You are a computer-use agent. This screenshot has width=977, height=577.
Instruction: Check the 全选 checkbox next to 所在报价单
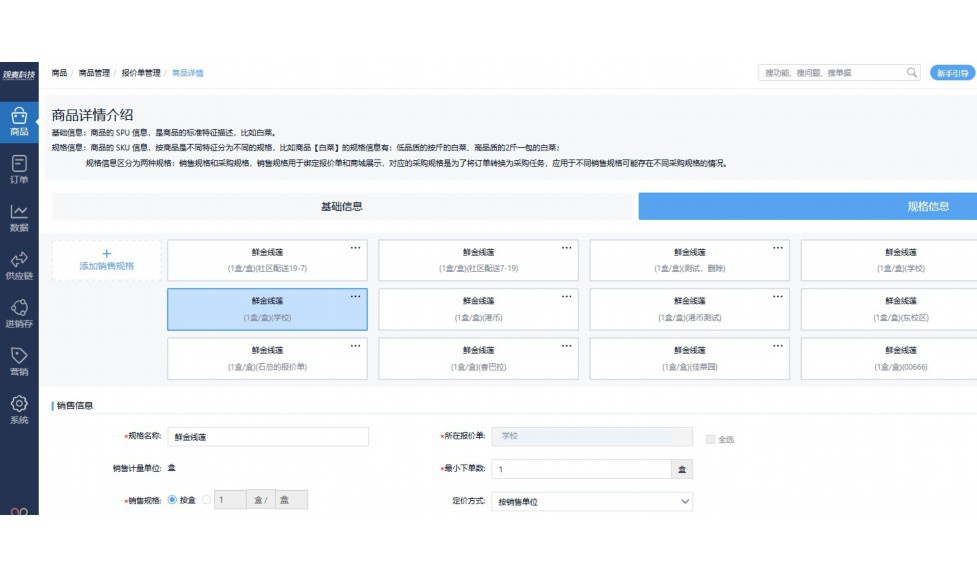[710, 437]
